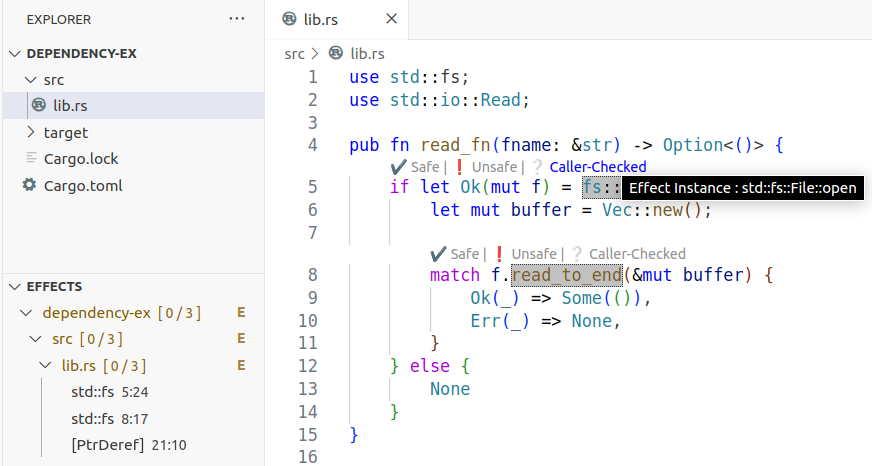The height and width of the screenshot is (466, 872).
Task: Click the Rust file icon in breadcrumb
Action: 336,54
